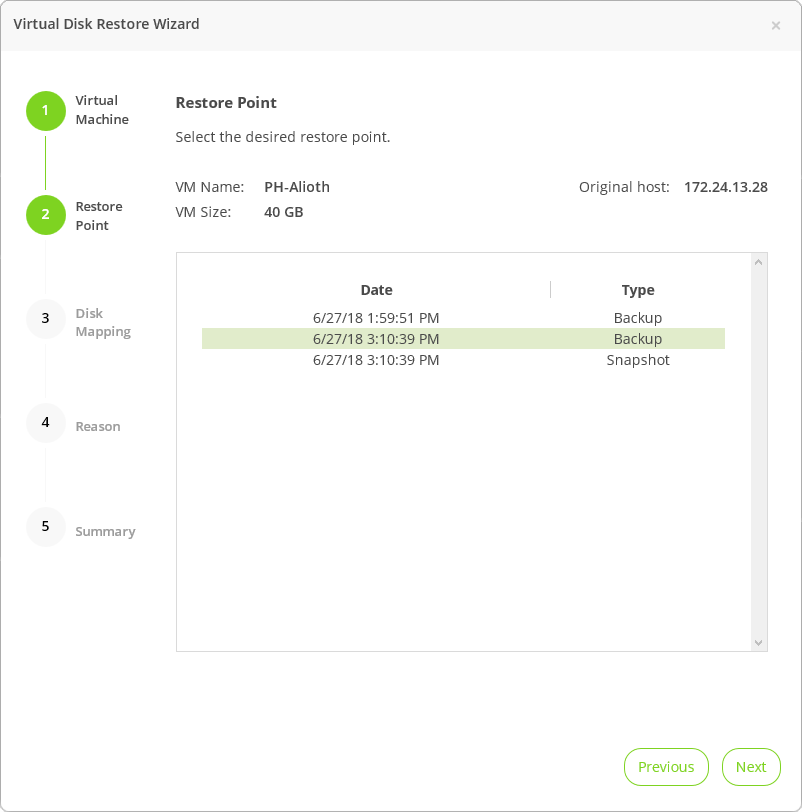This screenshot has height=812, width=802.
Task: Click step 2 circle icon
Action: click(x=45, y=215)
